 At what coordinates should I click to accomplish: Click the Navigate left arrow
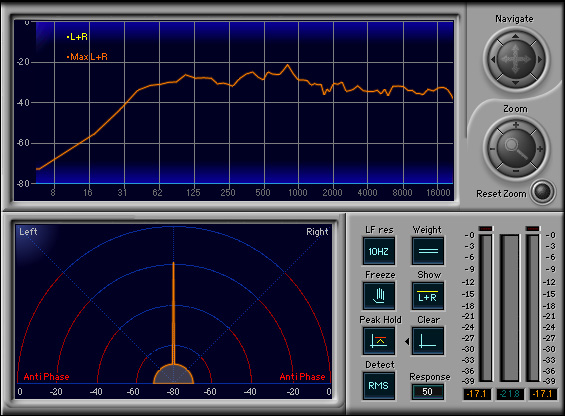pos(493,59)
